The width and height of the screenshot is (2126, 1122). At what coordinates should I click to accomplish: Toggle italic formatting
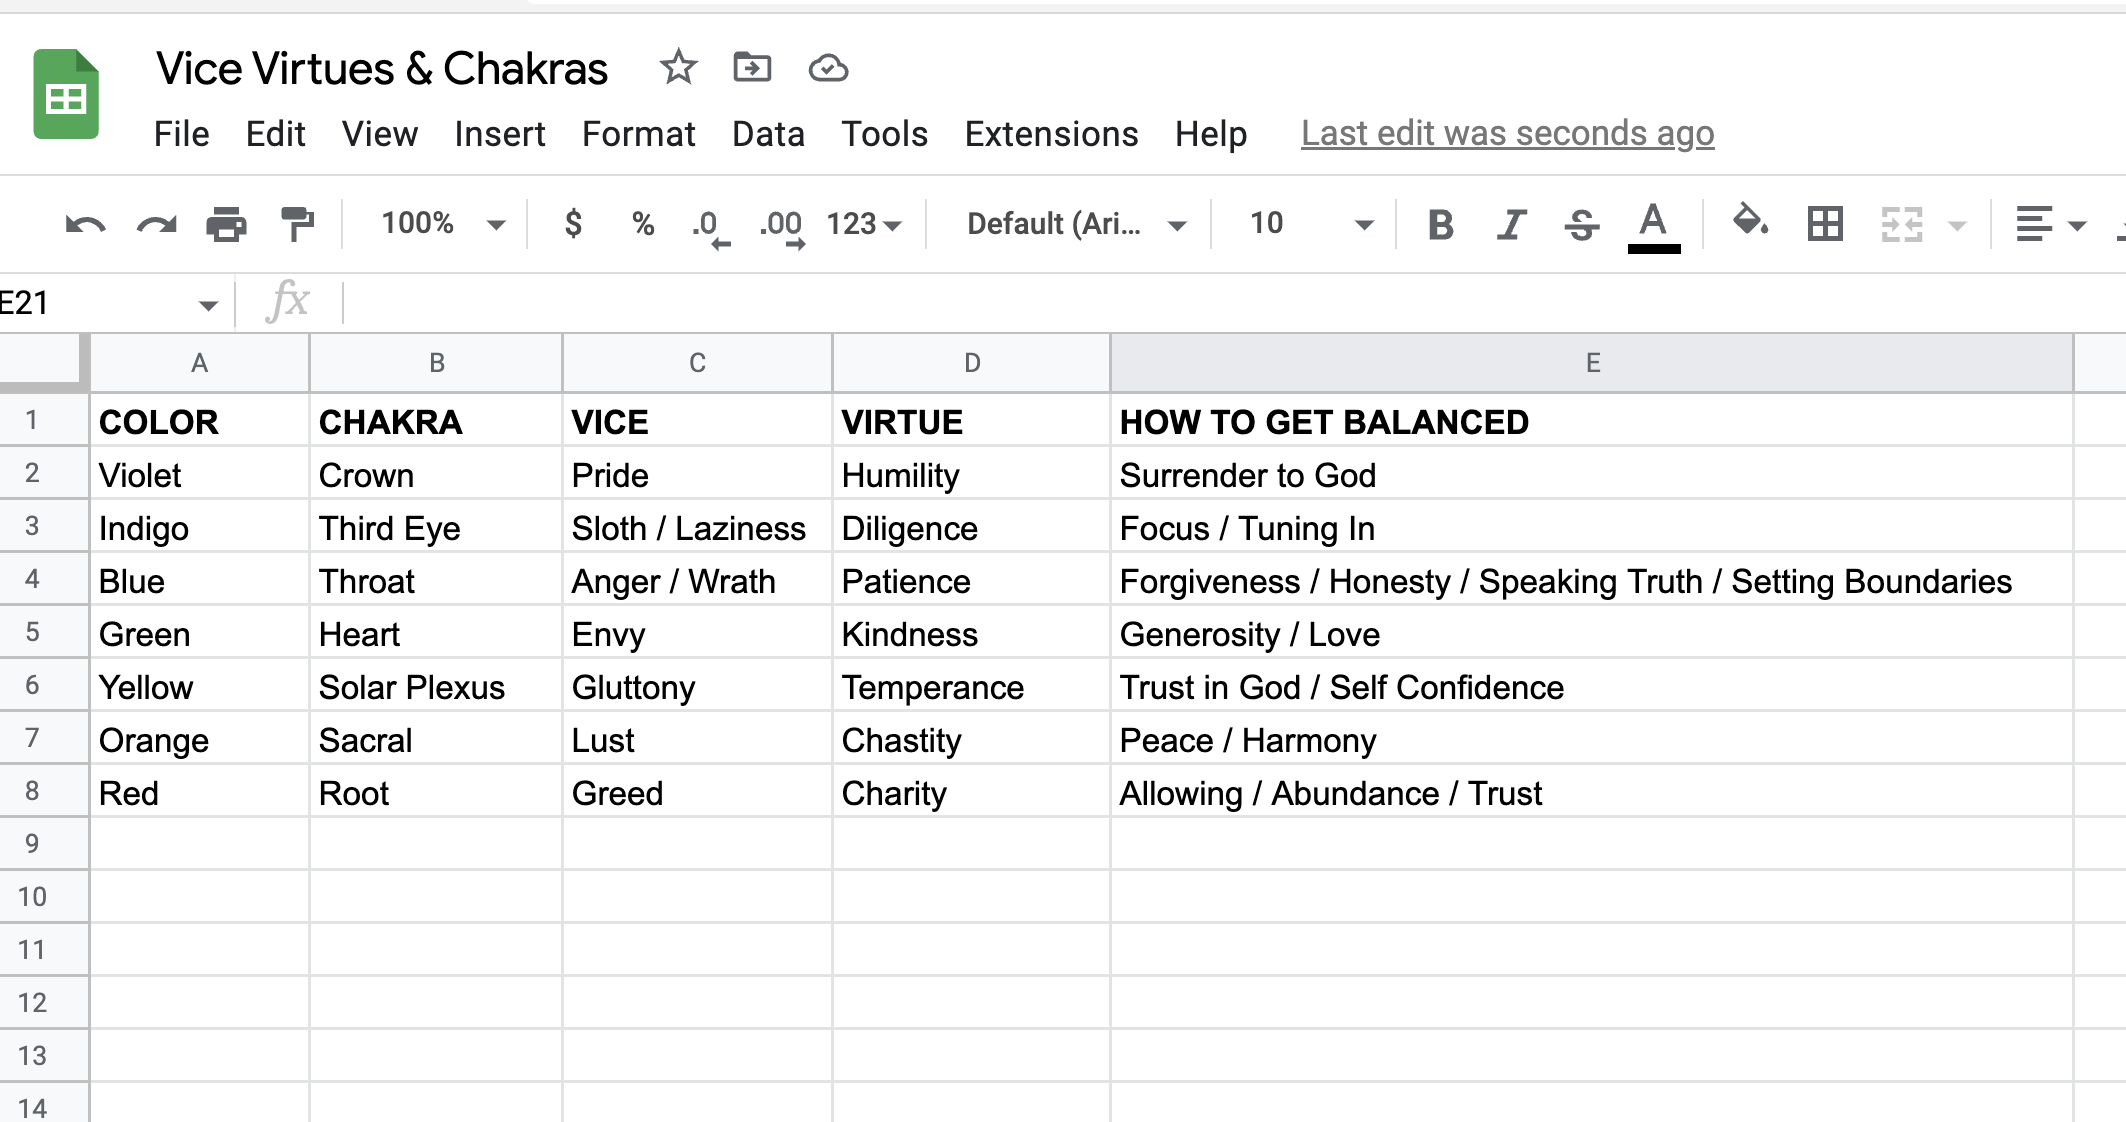[x=1511, y=224]
